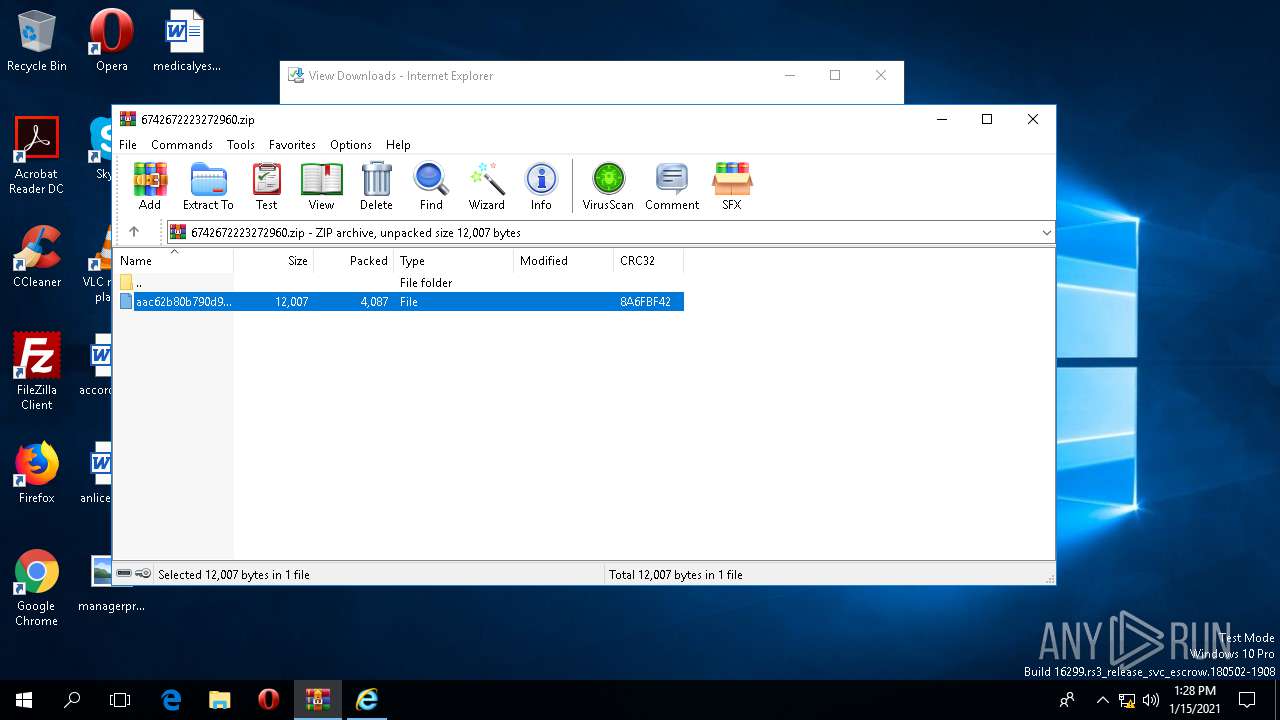1280x720 pixels.
Task: Sort by CRC32 column header
Action: click(x=649, y=260)
